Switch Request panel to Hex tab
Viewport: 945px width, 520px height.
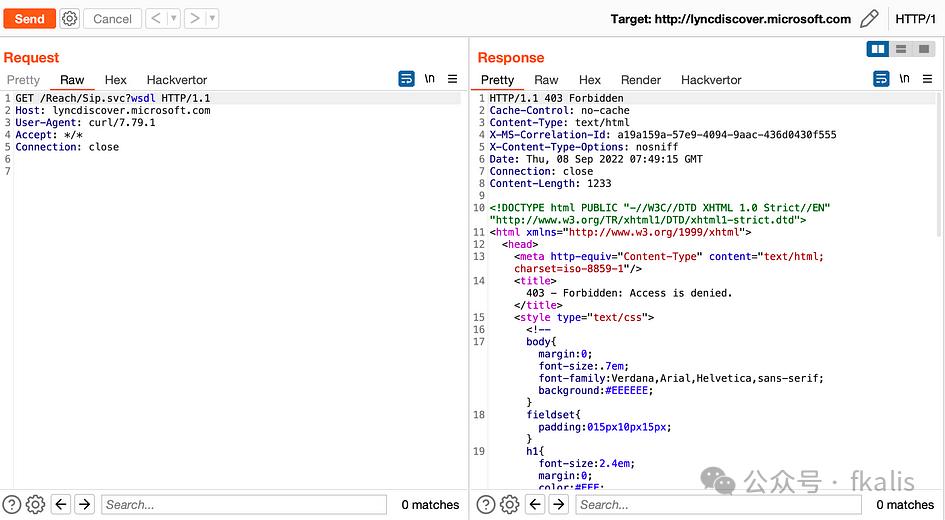point(116,80)
